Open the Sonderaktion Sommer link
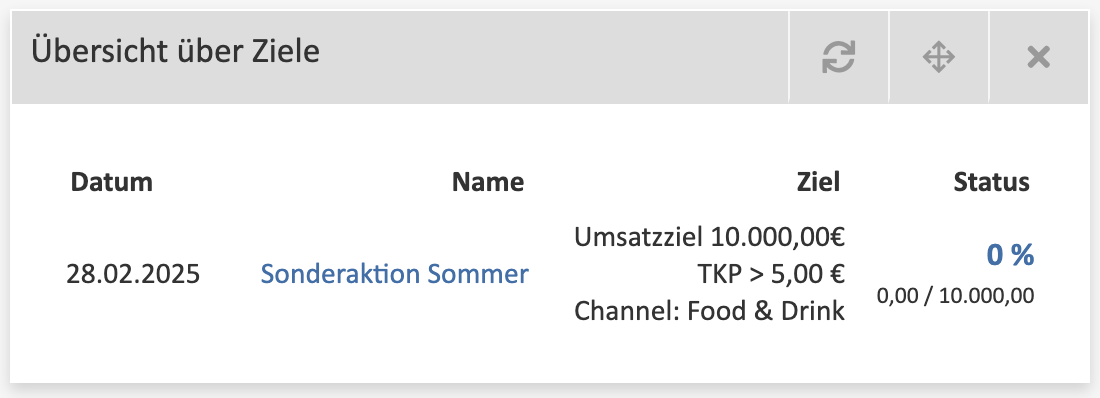1100x398 pixels. point(394,274)
